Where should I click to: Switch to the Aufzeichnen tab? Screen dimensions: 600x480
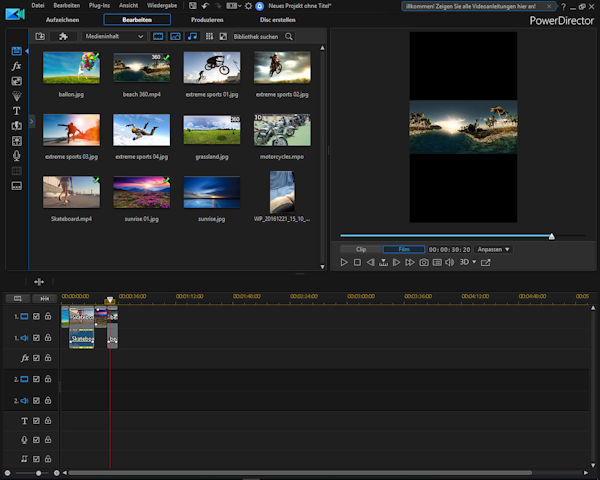pyautogui.click(x=62, y=20)
